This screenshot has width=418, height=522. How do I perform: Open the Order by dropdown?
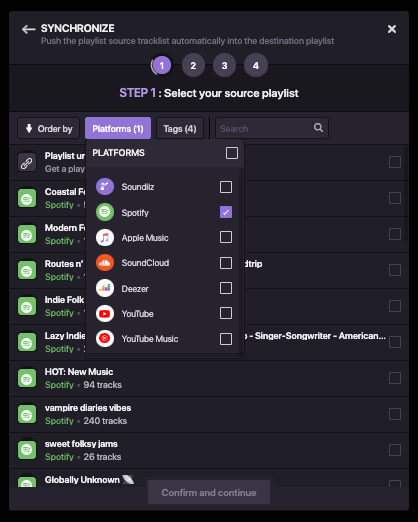pos(49,128)
